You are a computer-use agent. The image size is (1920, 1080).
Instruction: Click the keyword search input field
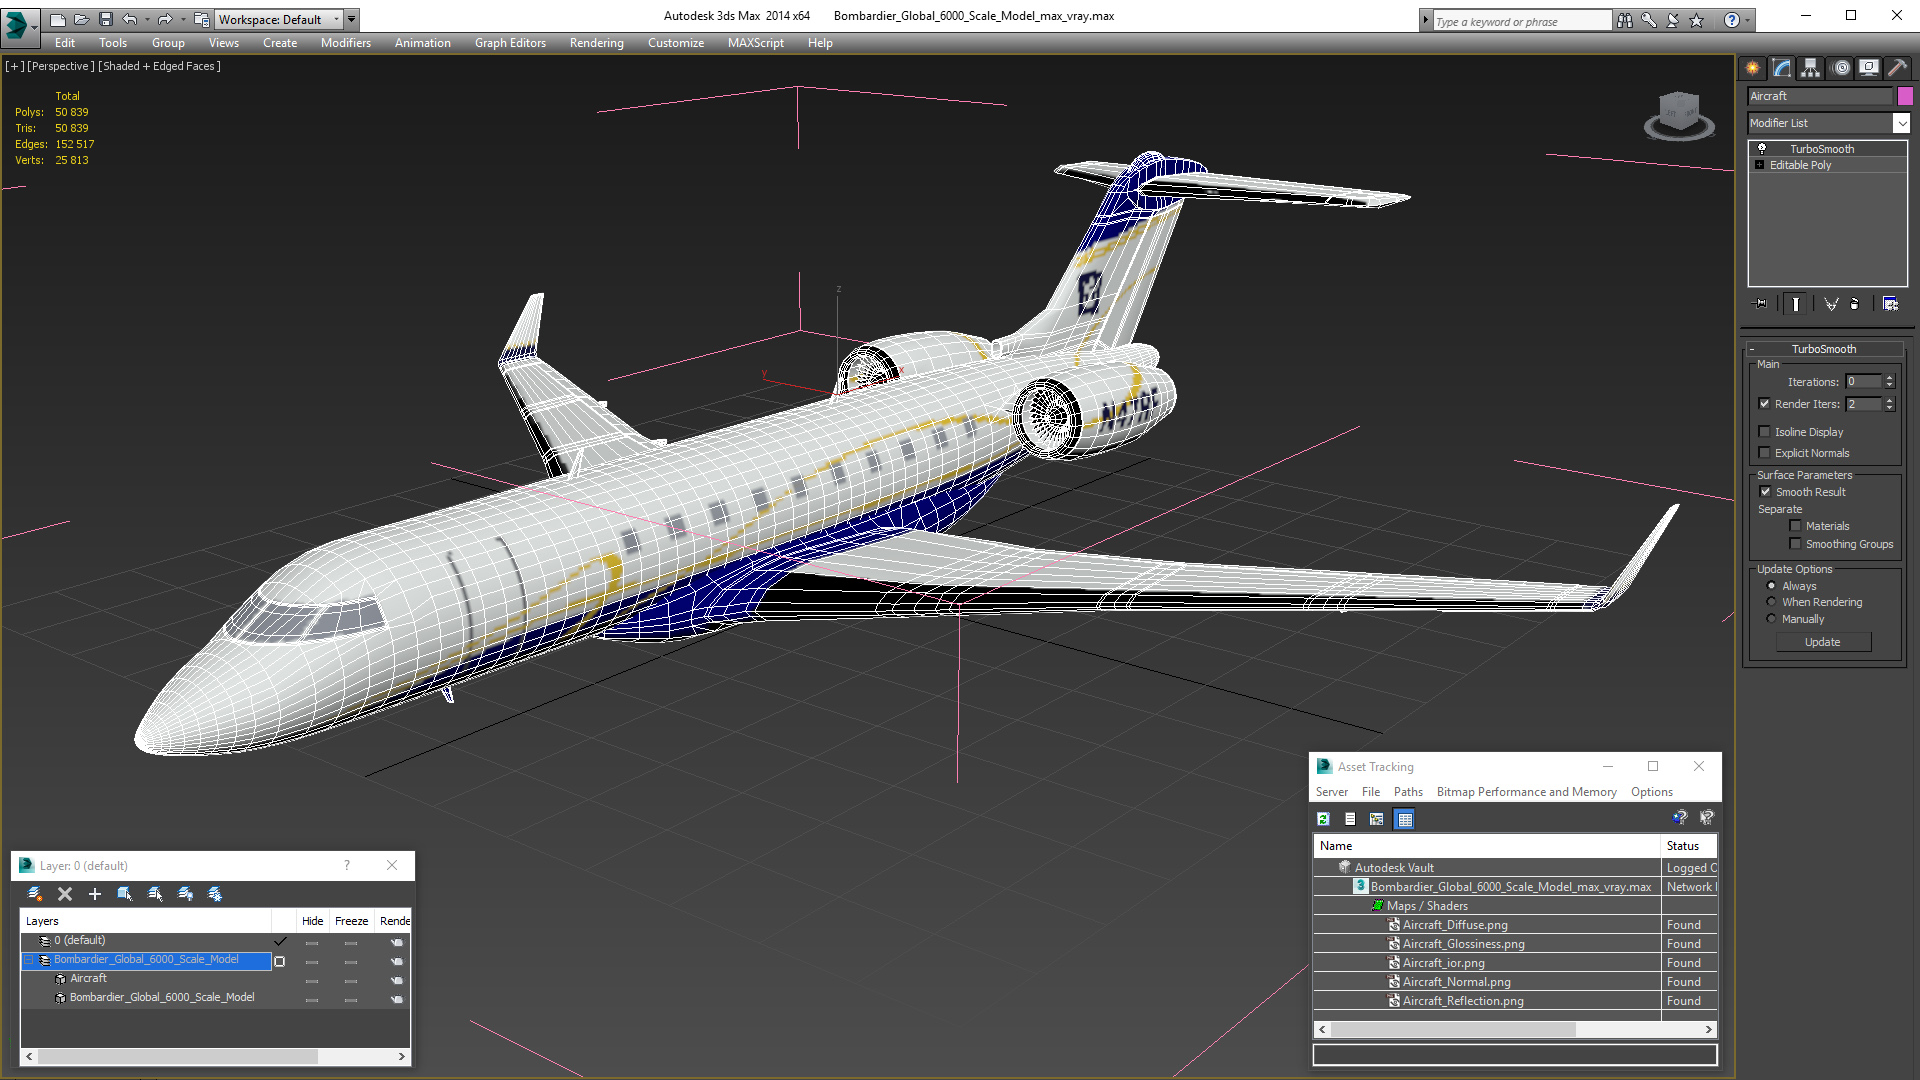(1522, 21)
